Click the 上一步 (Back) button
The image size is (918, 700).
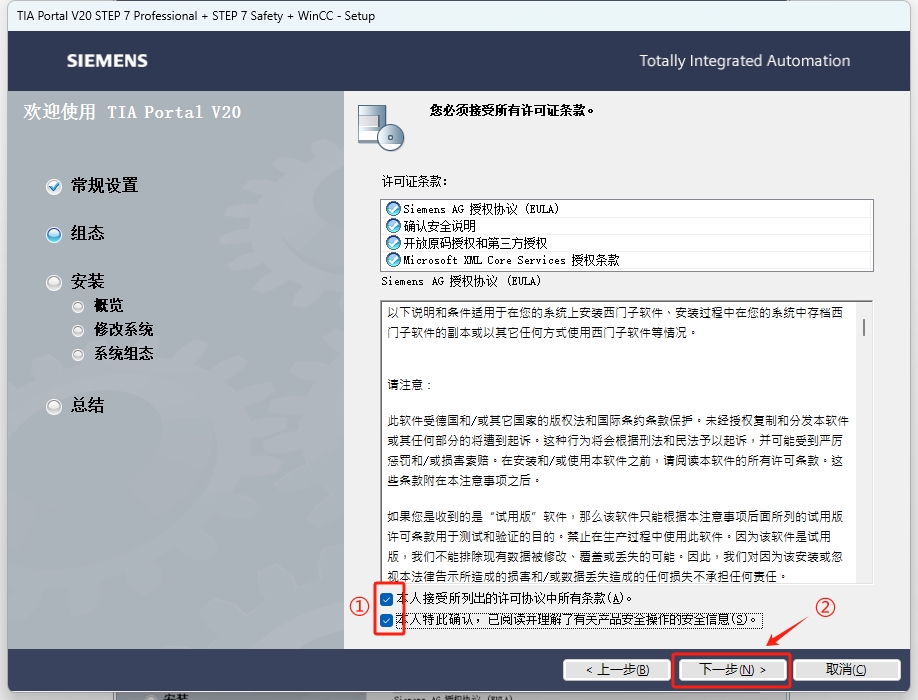point(618,670)
